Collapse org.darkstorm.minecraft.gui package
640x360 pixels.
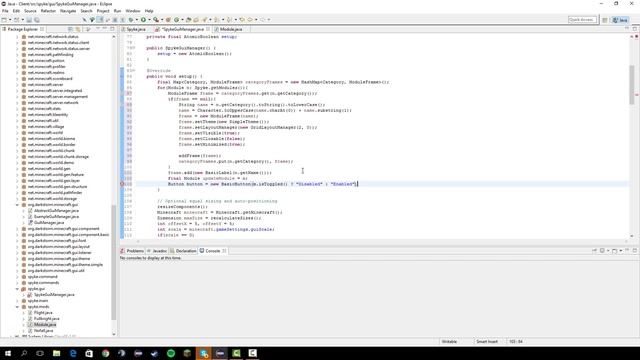[18, 204]
